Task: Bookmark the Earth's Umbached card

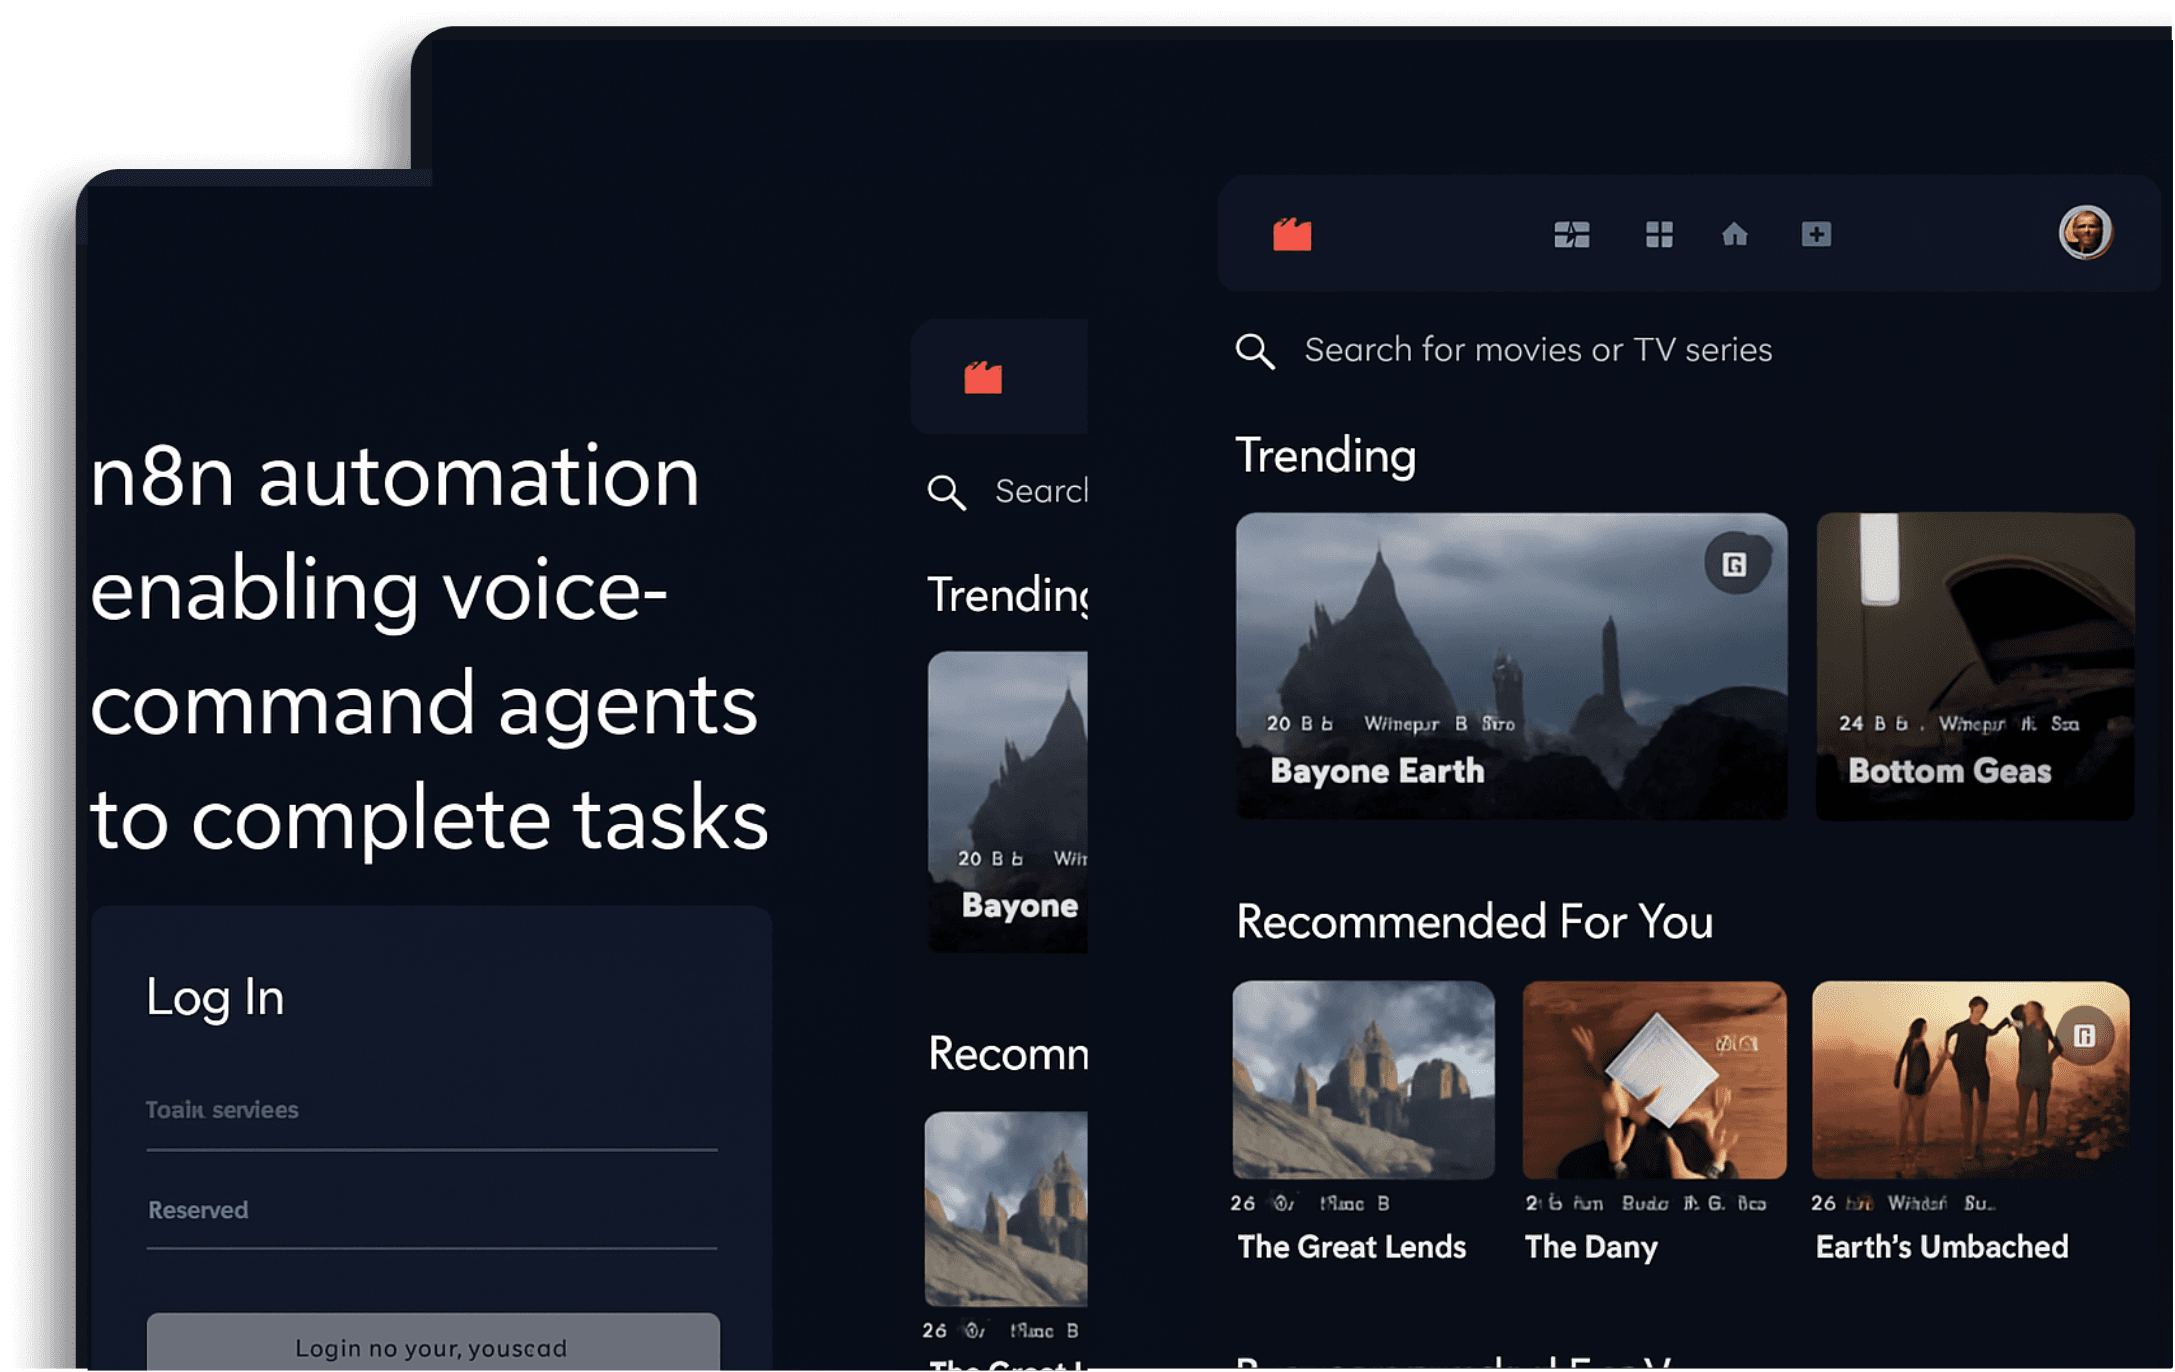Action: [x=2085, y=1036]
